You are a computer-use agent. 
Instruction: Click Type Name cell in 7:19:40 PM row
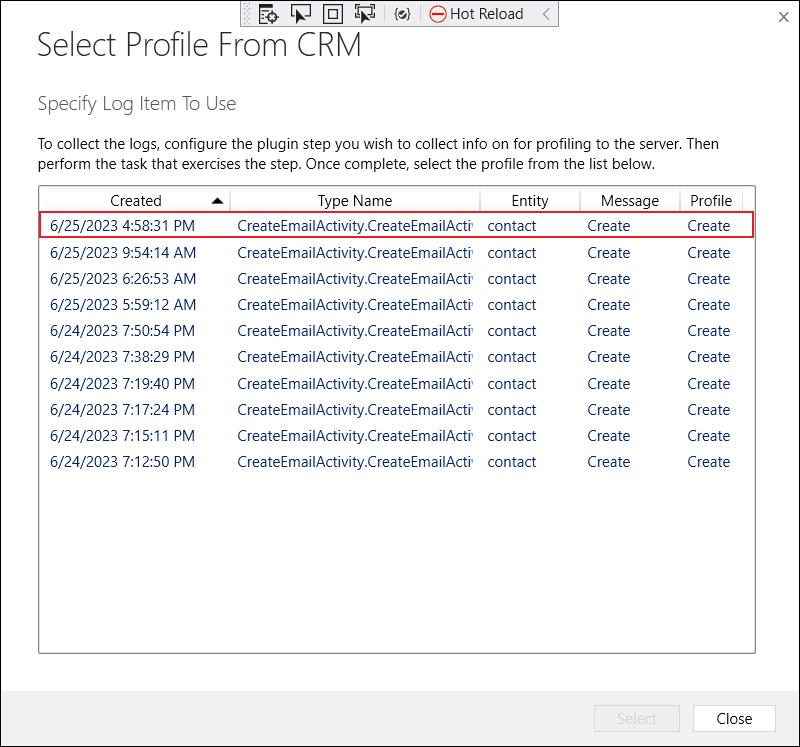[x=355, y=384]
